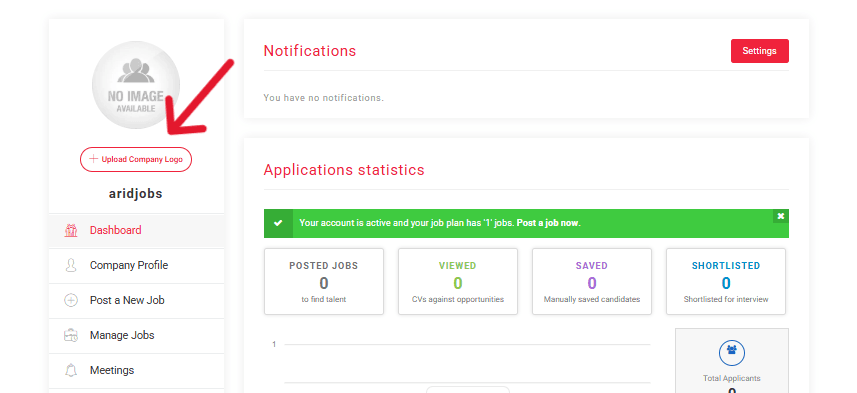857x393 pixels.
Task: Open the Dashboard menu item
Action: 136,231
